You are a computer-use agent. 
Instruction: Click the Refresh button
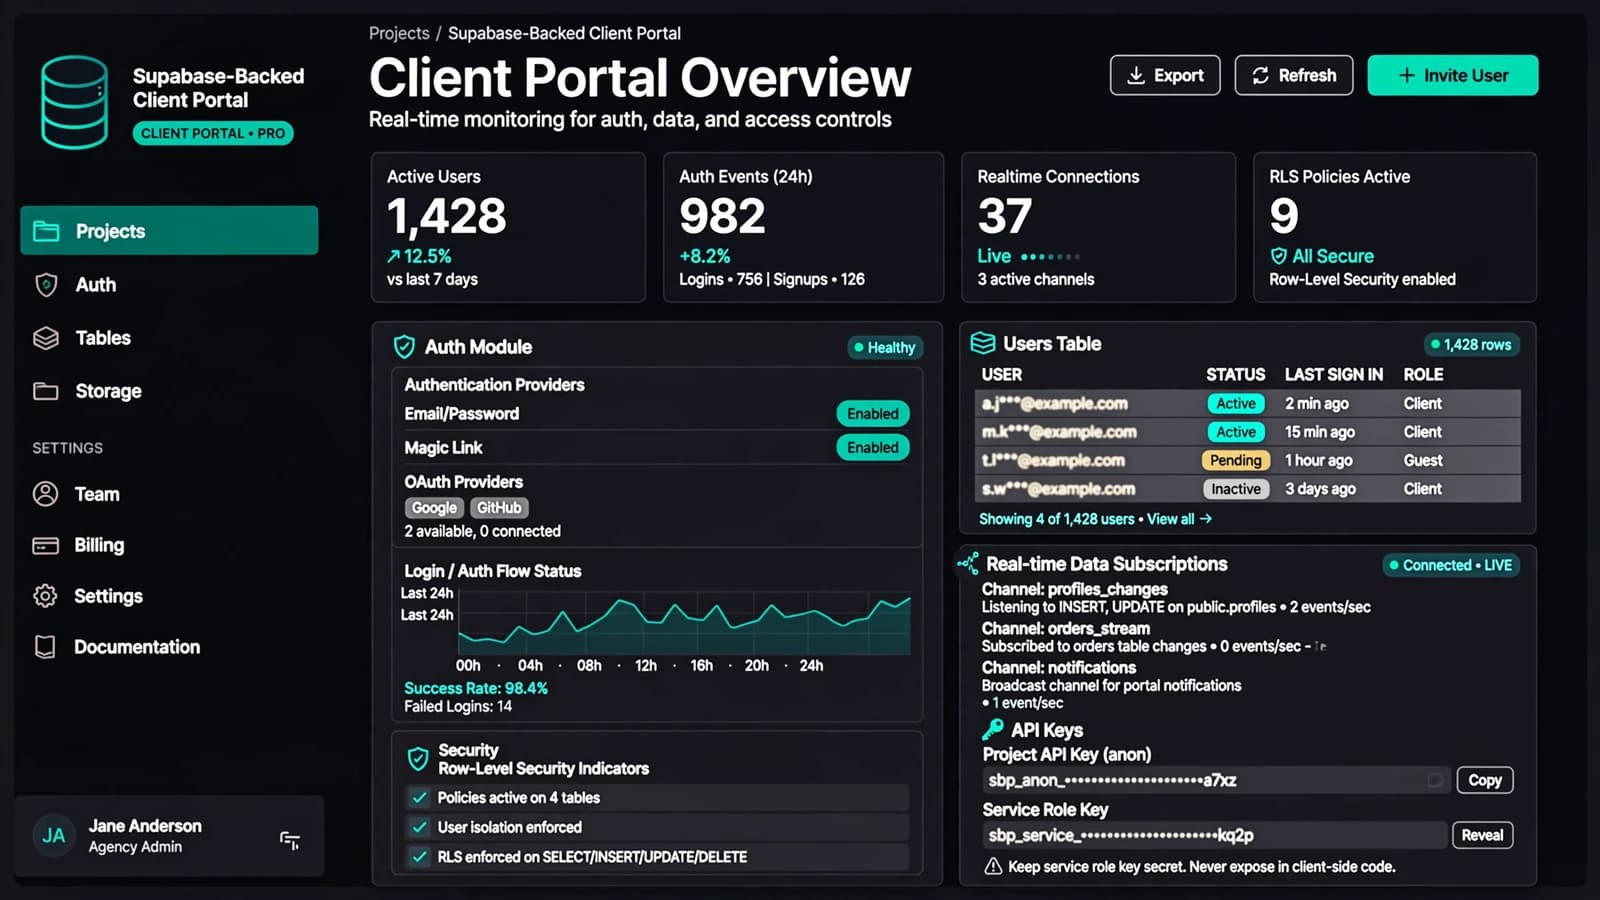[x=1294, y=76]
